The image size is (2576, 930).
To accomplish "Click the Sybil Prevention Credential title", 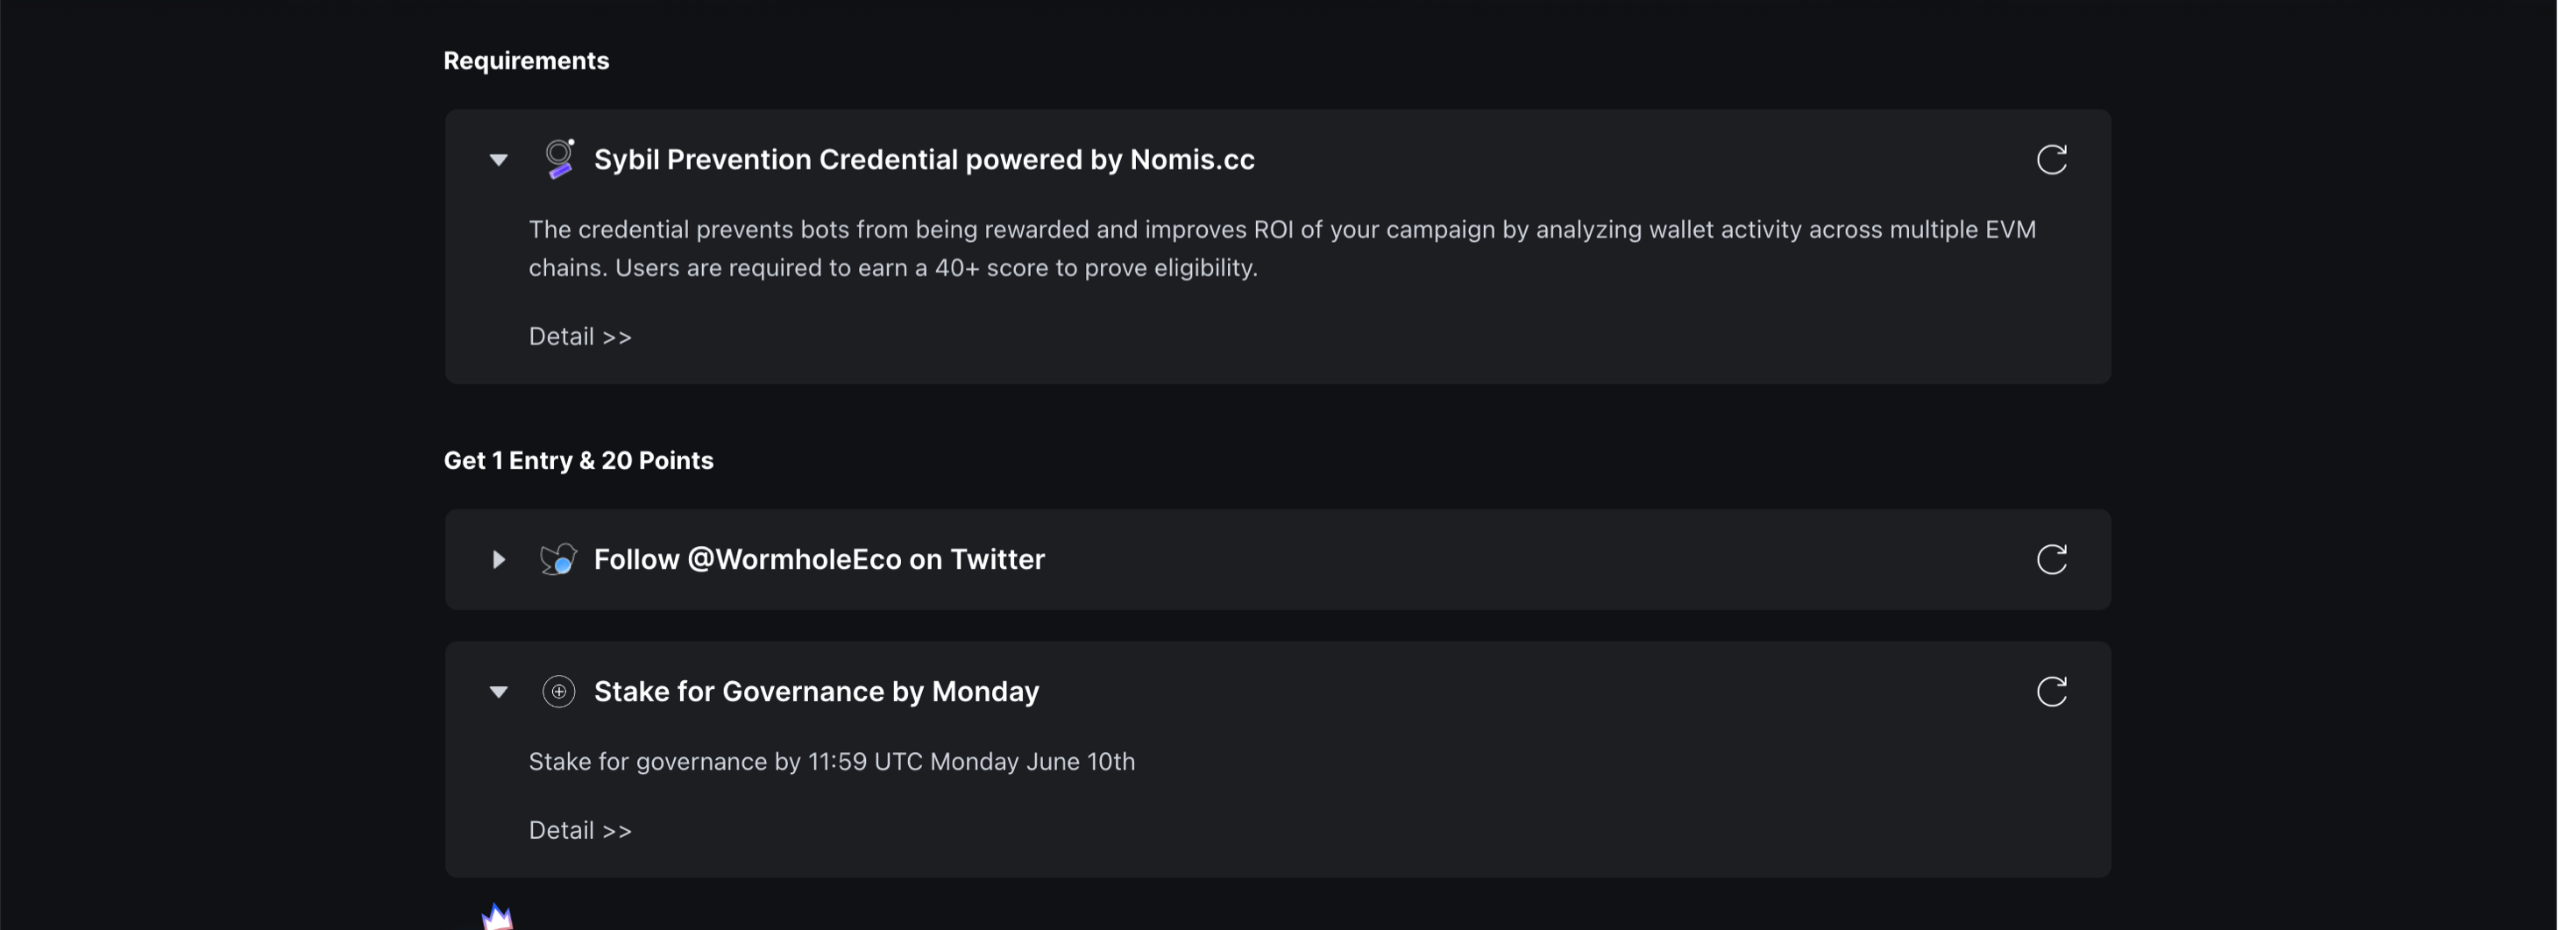I will (923, 160).
